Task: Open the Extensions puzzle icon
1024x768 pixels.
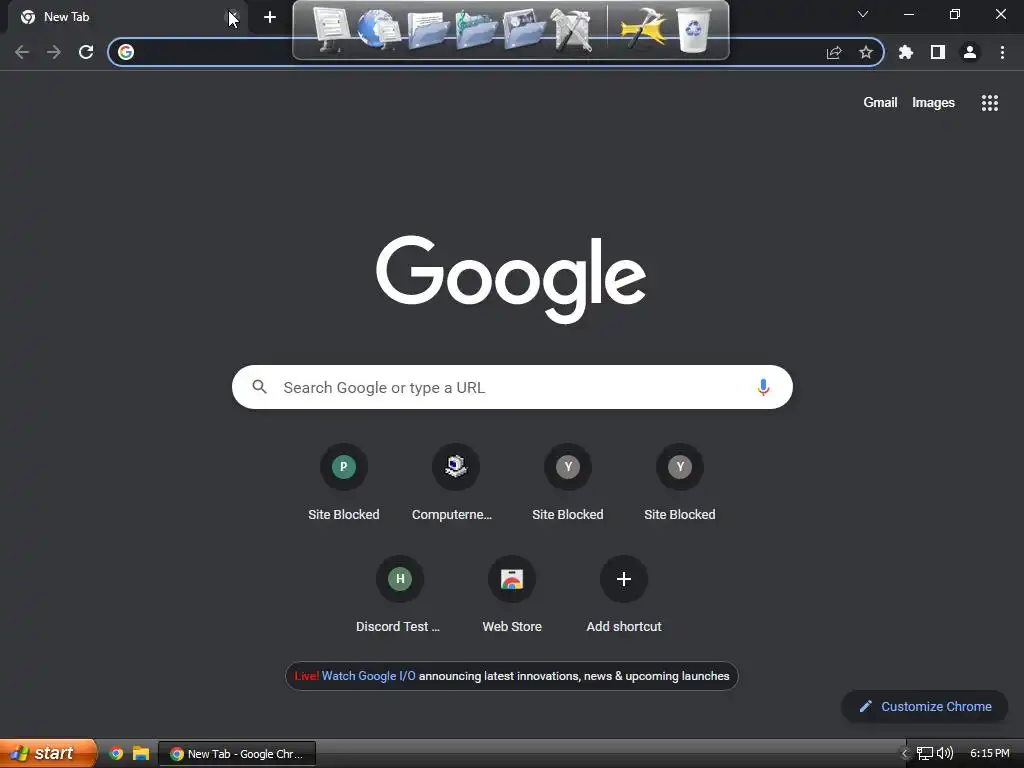Action: pos(906,52)
